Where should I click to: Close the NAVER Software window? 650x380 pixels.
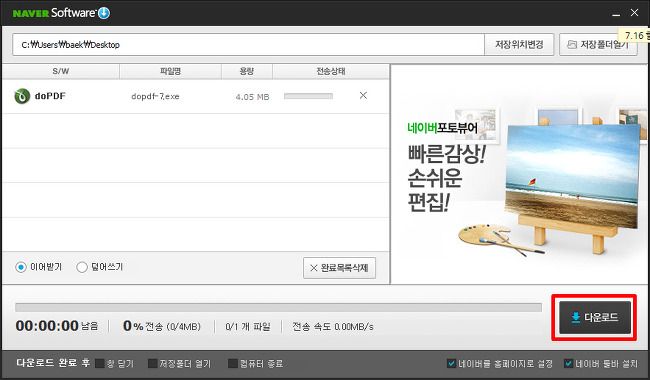[x=634, y=13]
